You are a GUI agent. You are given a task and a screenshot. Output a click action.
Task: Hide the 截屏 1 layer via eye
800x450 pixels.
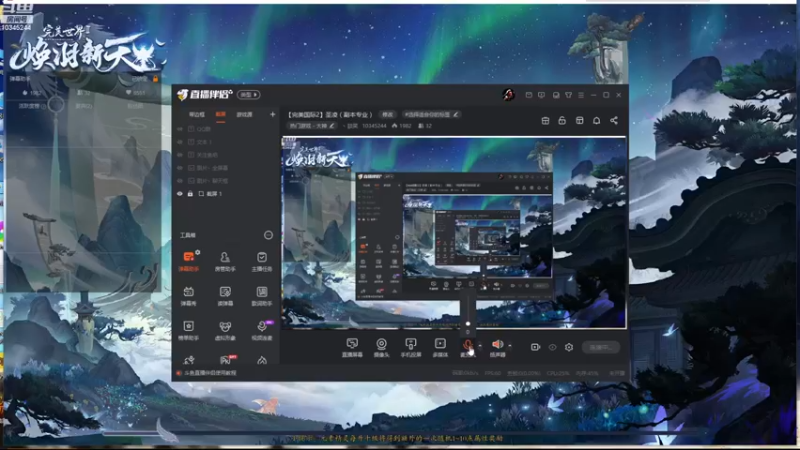point(180,194)
